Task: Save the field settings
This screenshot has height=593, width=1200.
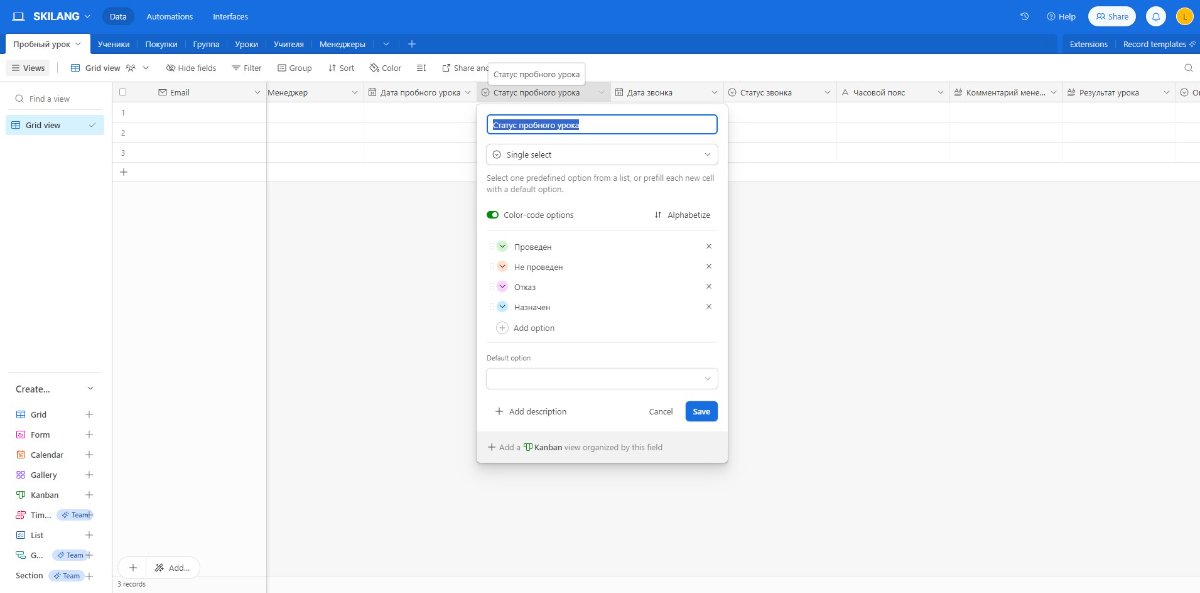Action: coord(701,411)
